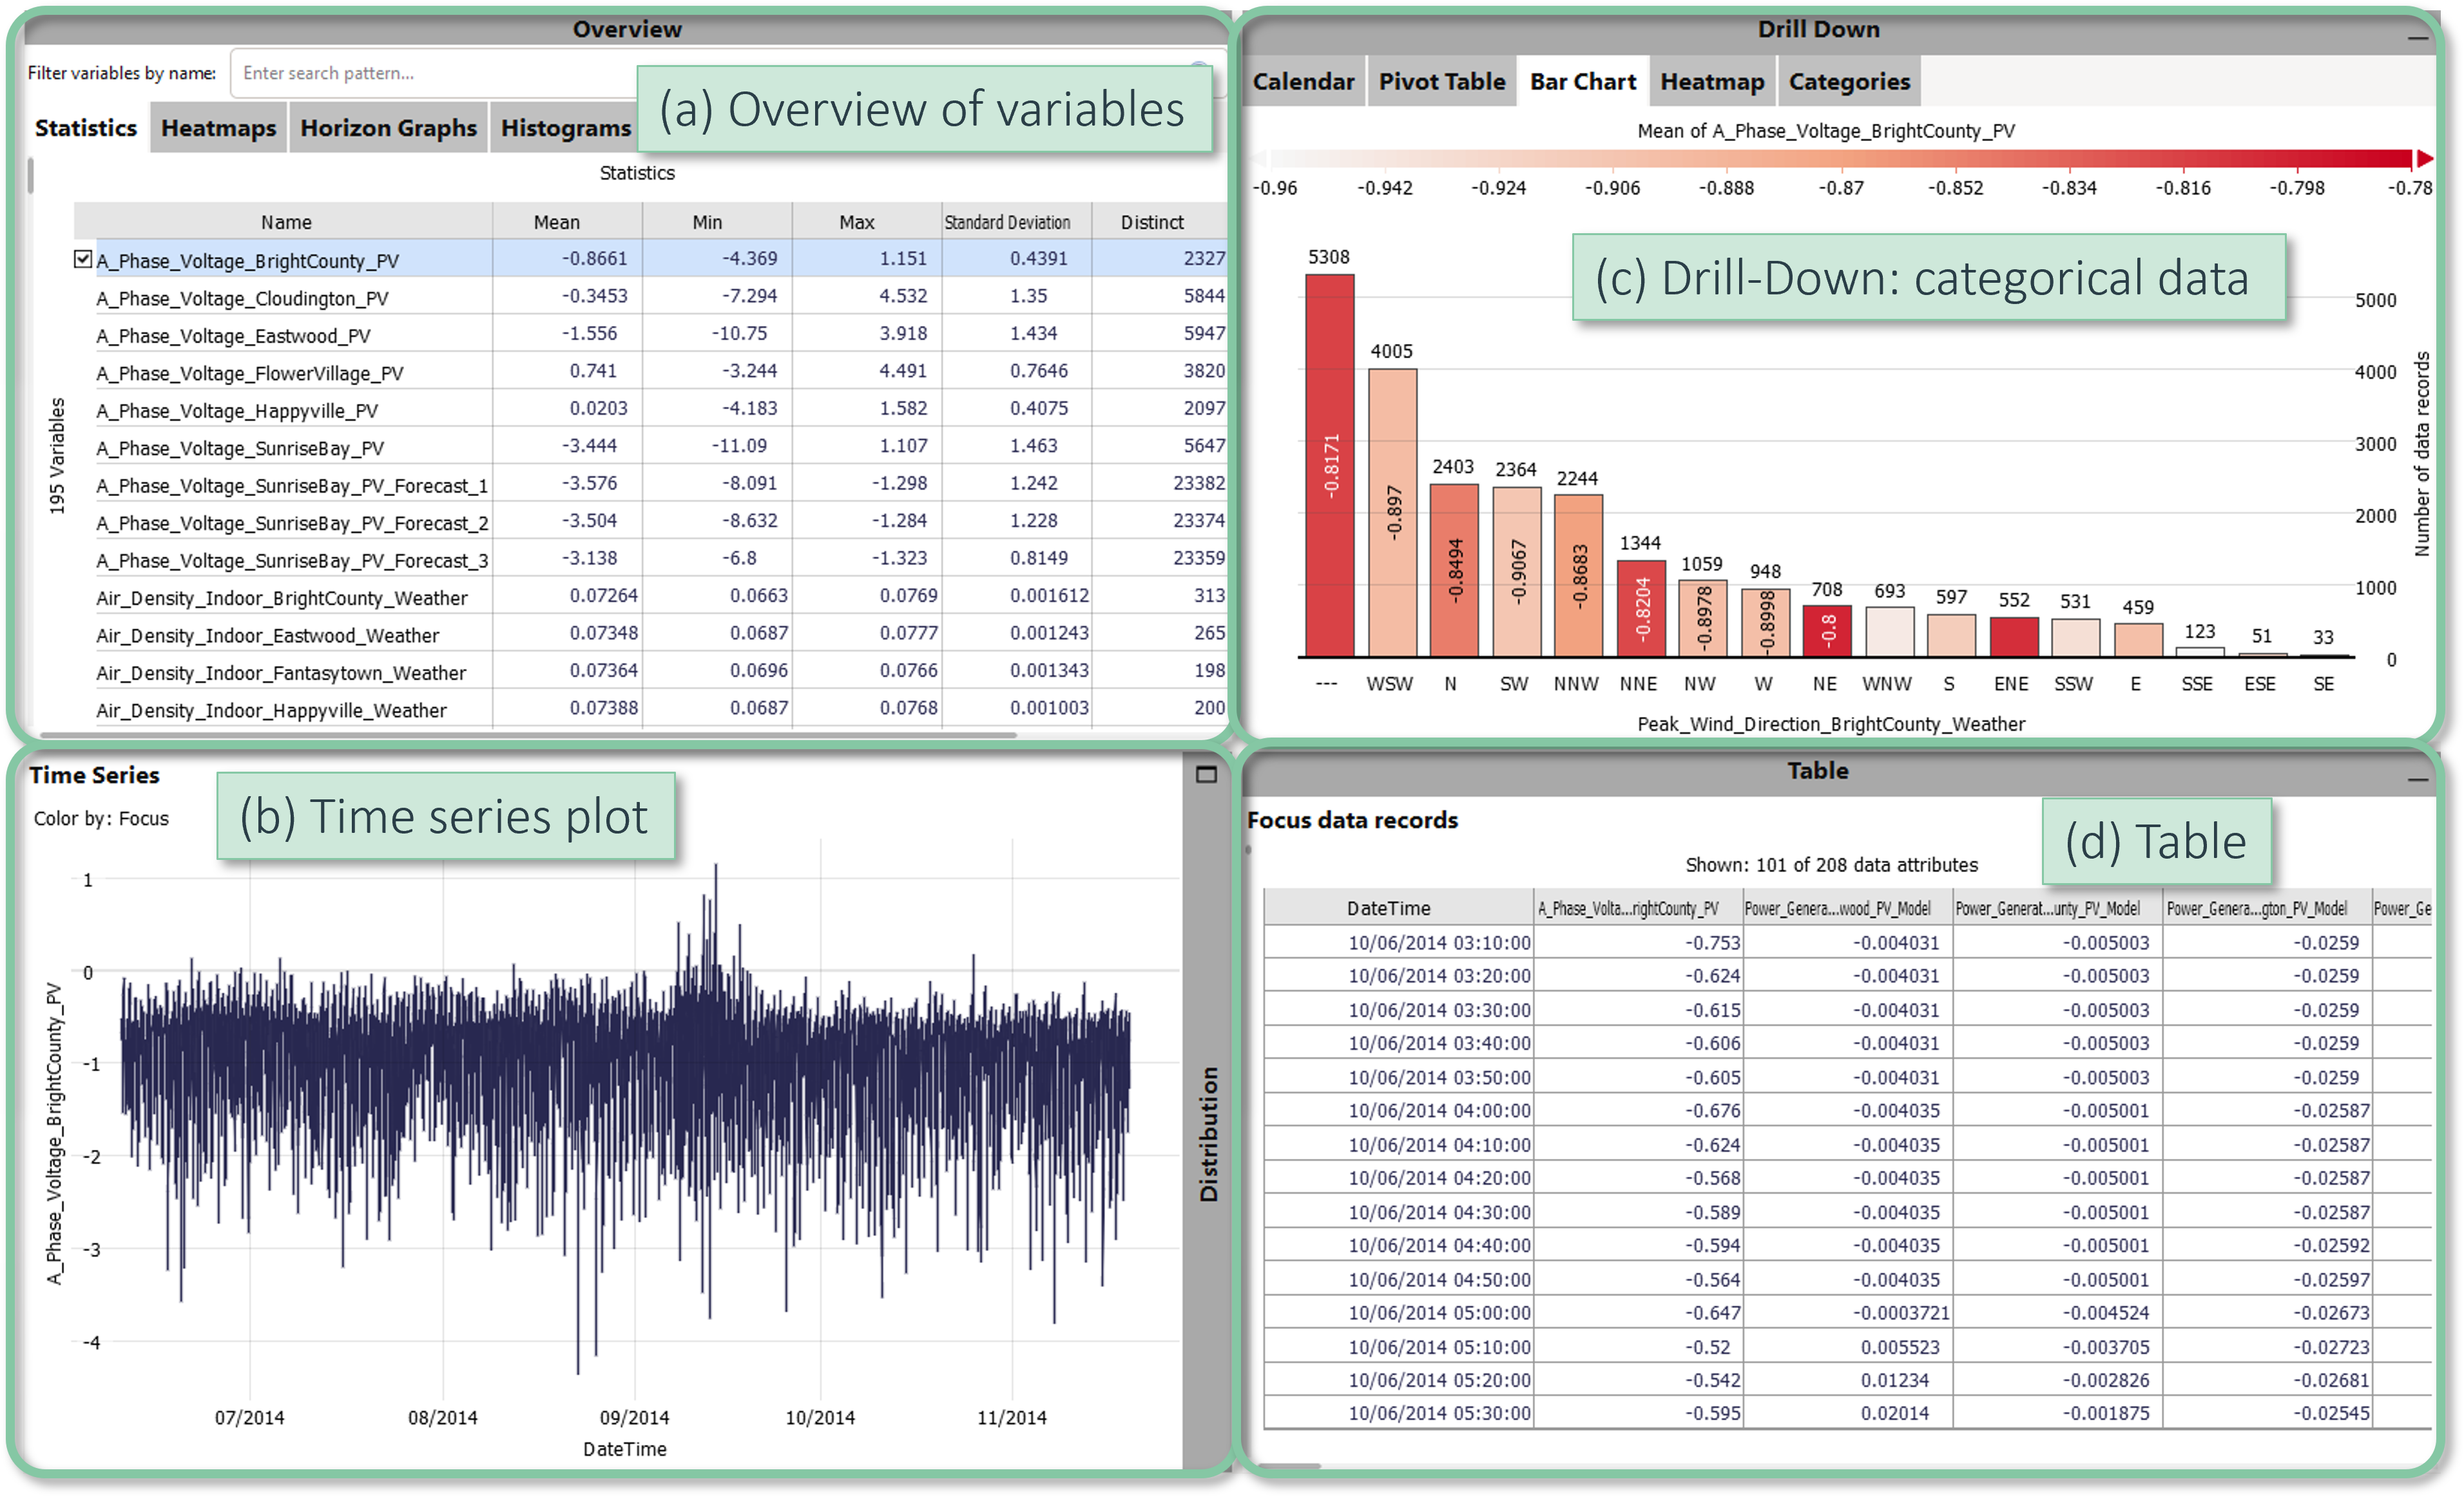
Task: Click the Table panel minimize dash
Action: tap(2417, 779)
